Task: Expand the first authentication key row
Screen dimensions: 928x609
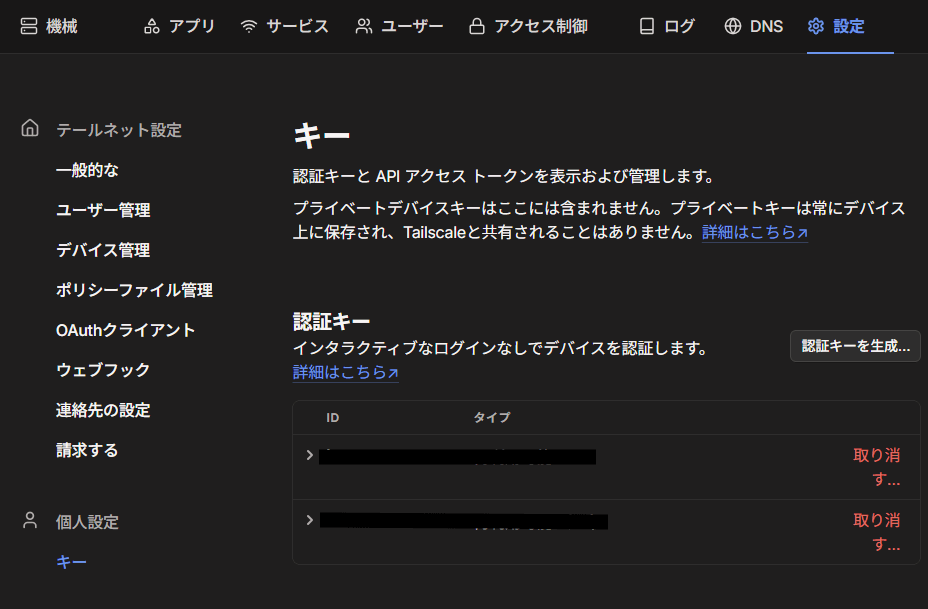Action: 309,455
